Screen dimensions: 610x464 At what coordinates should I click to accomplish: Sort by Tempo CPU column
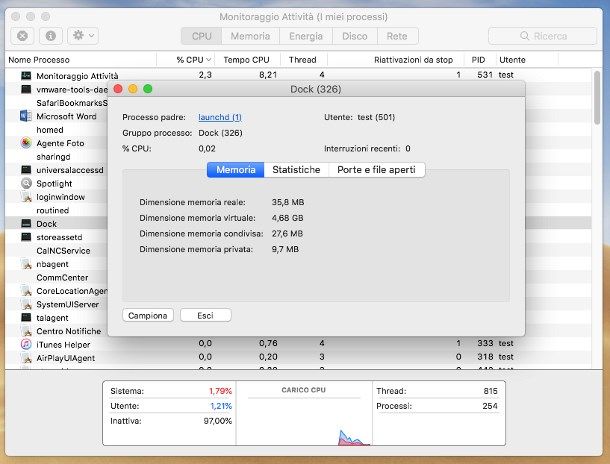tap(247, 60)
